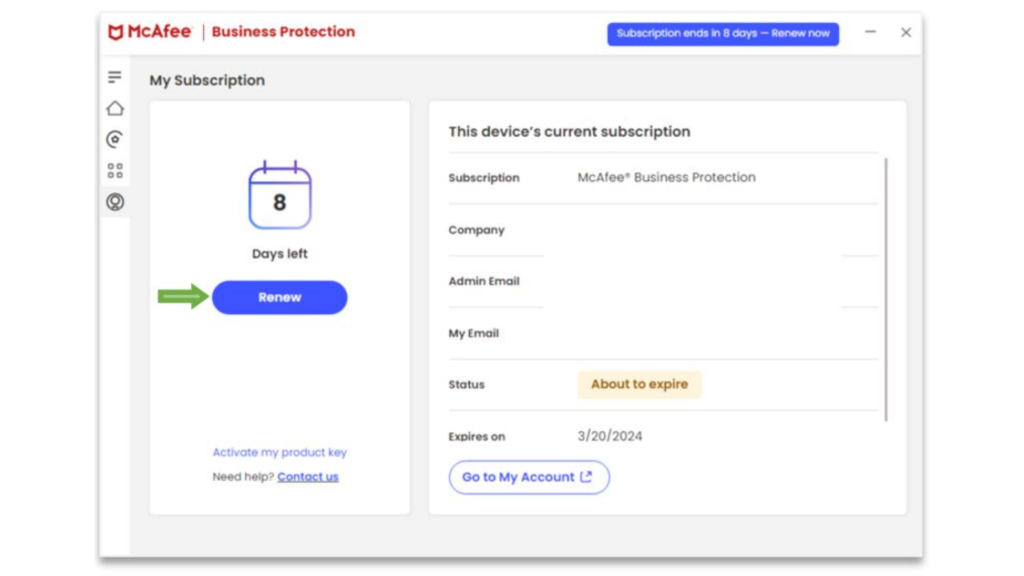Image resolution: width=1024 pixels, height=576 pixels.
Task: Select the account icon in the sidebar
Action: [x=115, y=202]
